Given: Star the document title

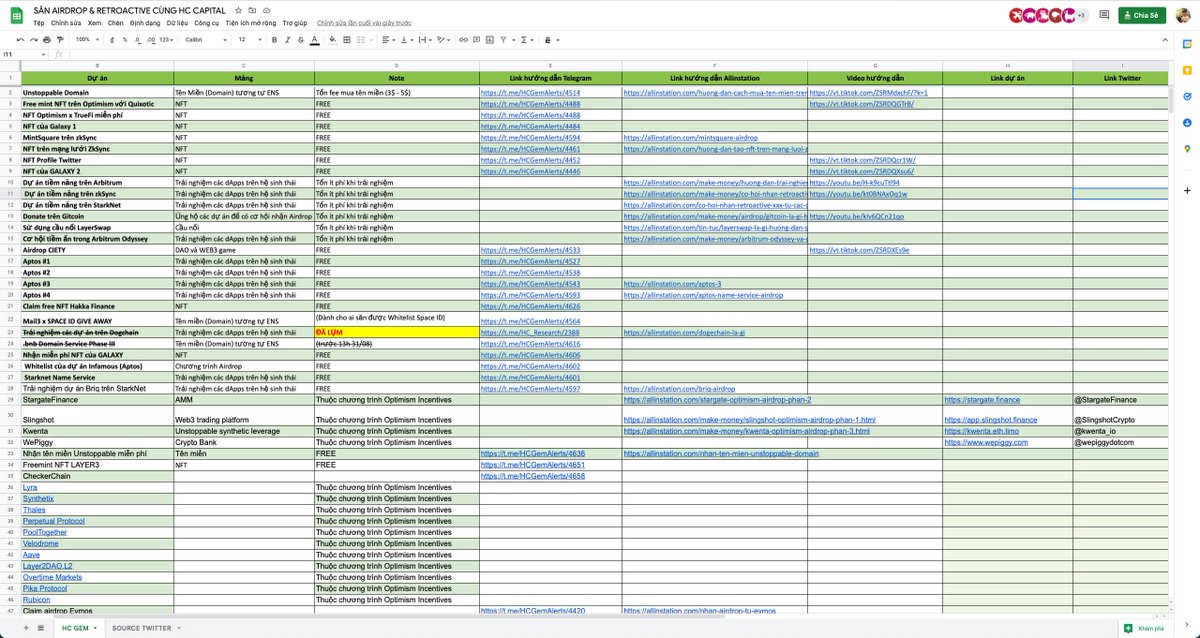Looking at the screenshot, I should pos(238,9).
